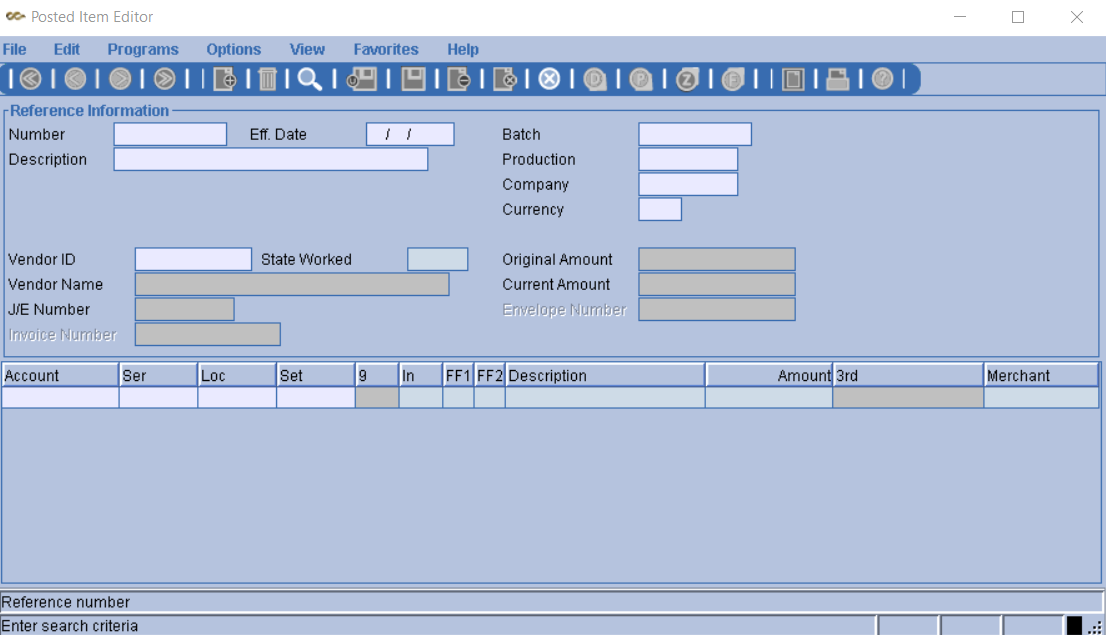Click the Amount column header
The height and width of the screenshot is (635, 1106).
click(769, 375)
